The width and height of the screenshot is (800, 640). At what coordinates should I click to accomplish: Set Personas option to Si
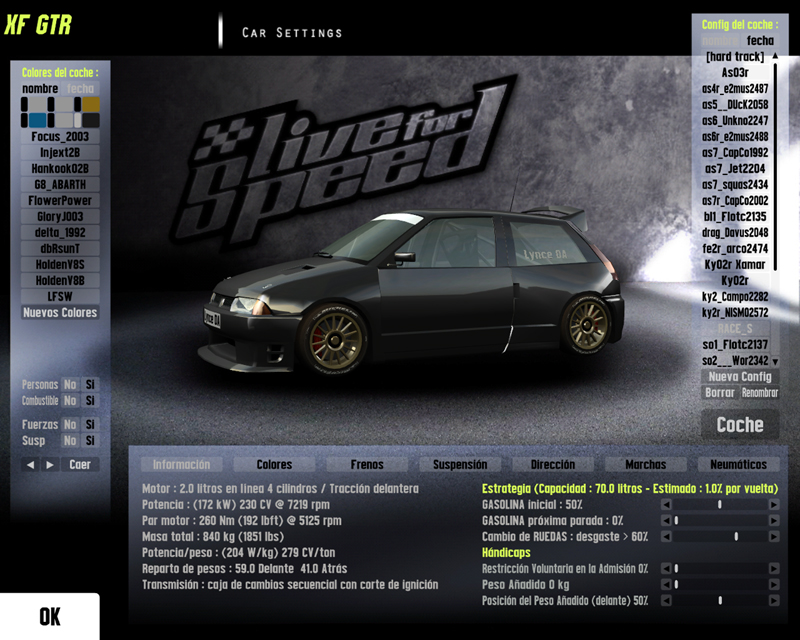click(x=90, y=384)
